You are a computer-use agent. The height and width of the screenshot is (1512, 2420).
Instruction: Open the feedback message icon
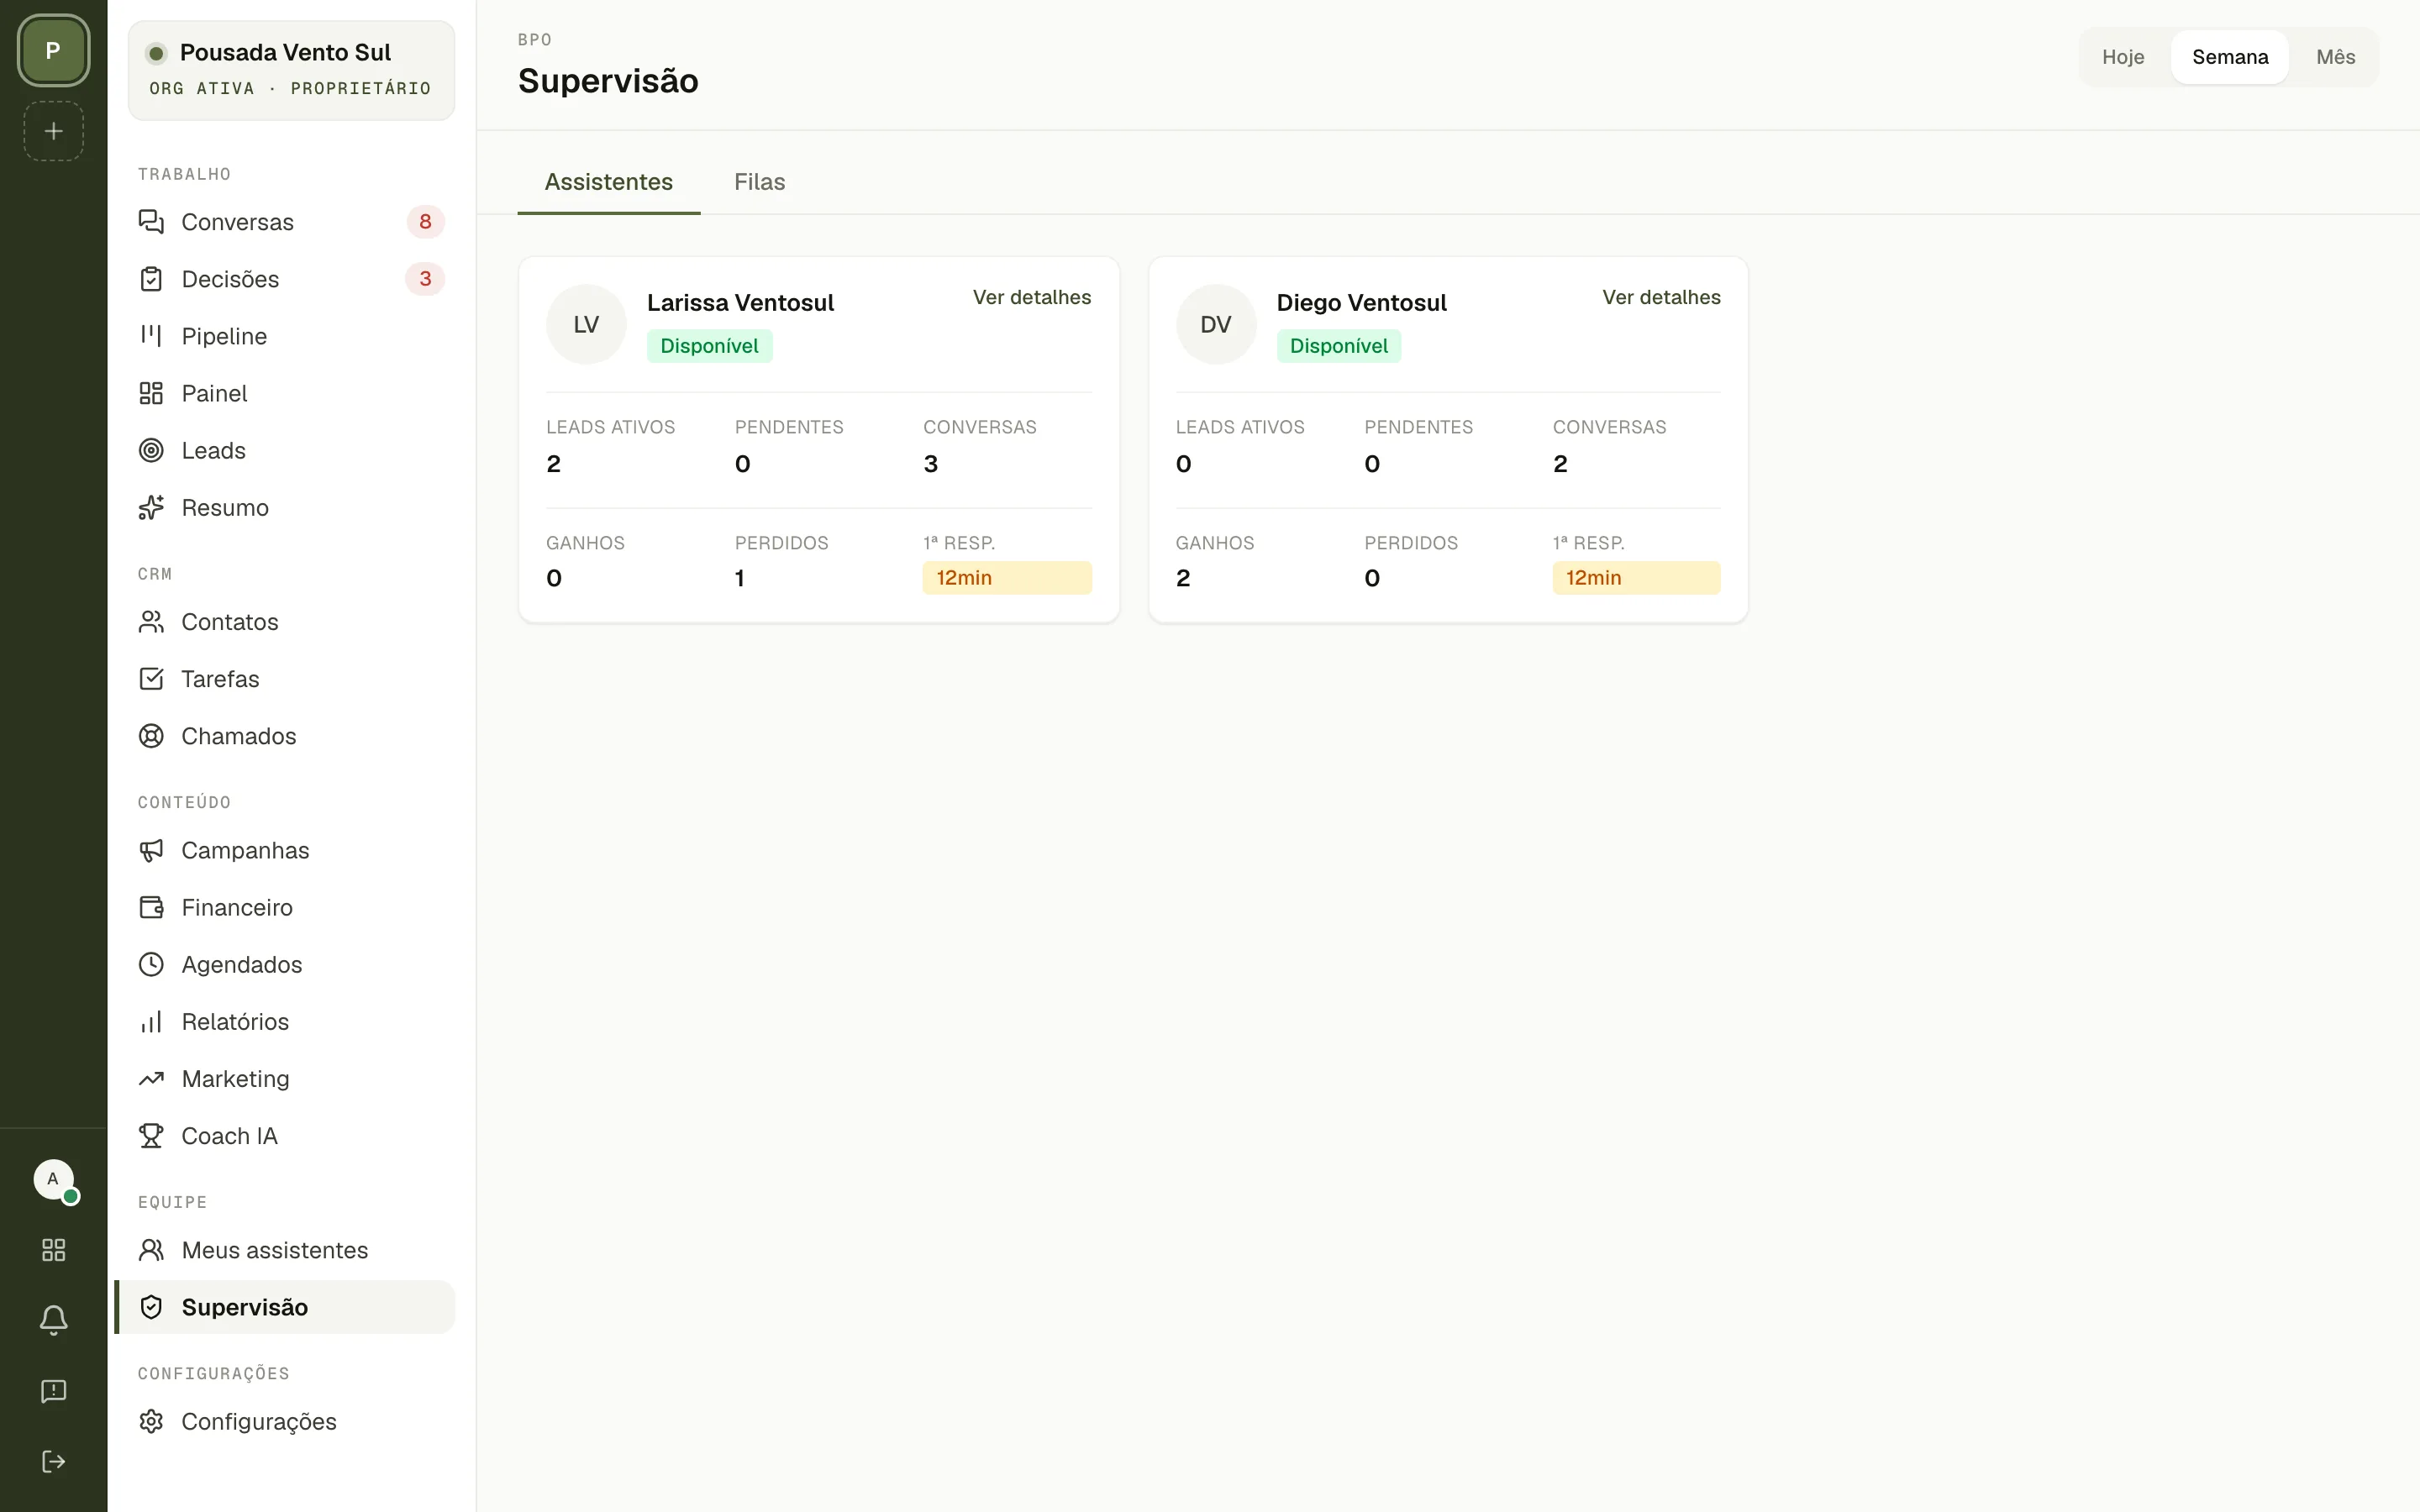pos(54,1391)
